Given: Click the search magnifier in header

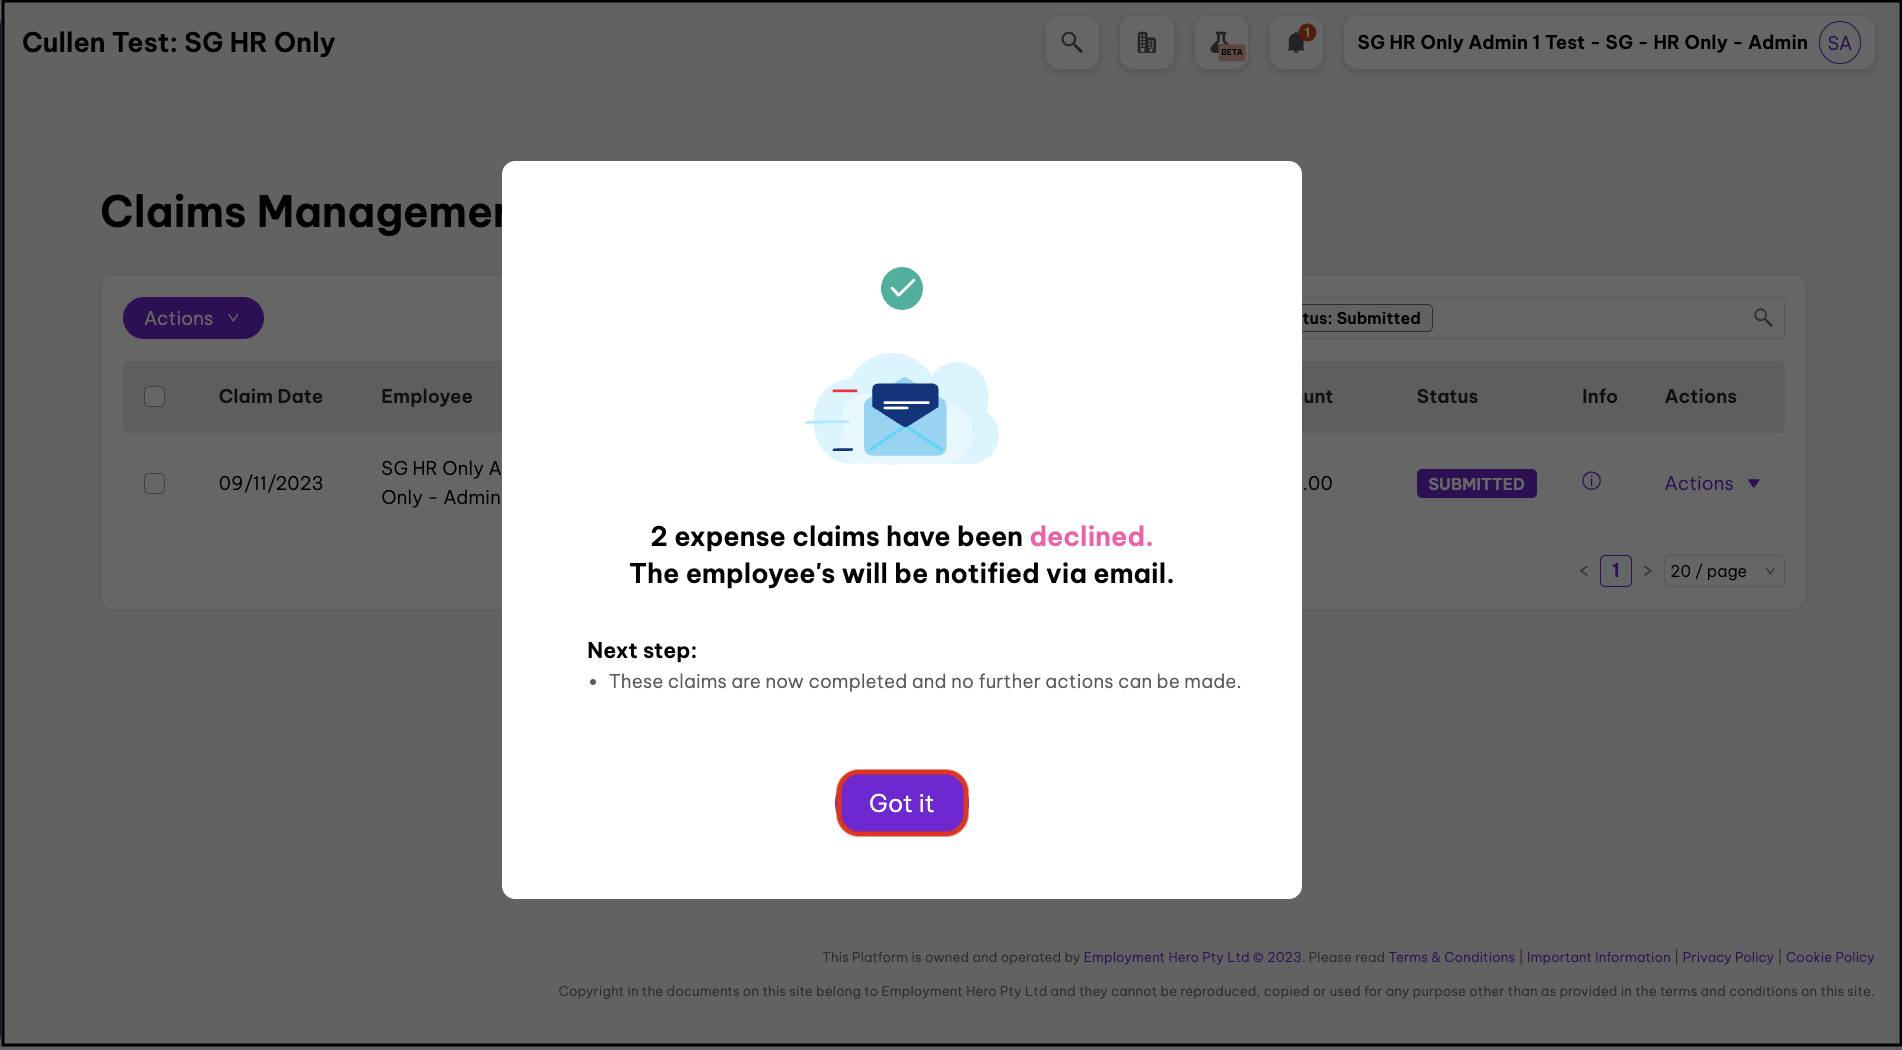Looking at the screenshot, I should pos(1072,43).
